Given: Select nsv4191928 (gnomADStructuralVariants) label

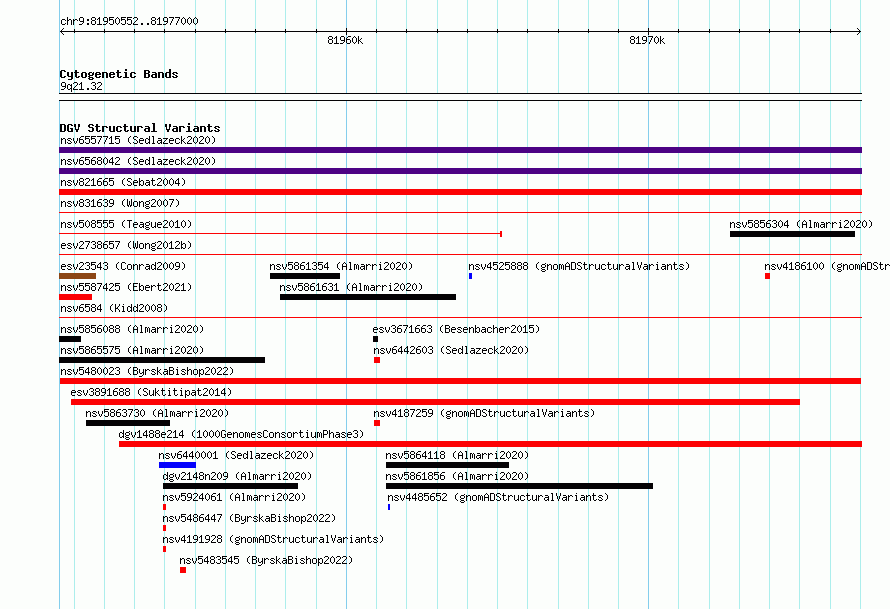Looking at the screenshot, I should tap(273, 539).
